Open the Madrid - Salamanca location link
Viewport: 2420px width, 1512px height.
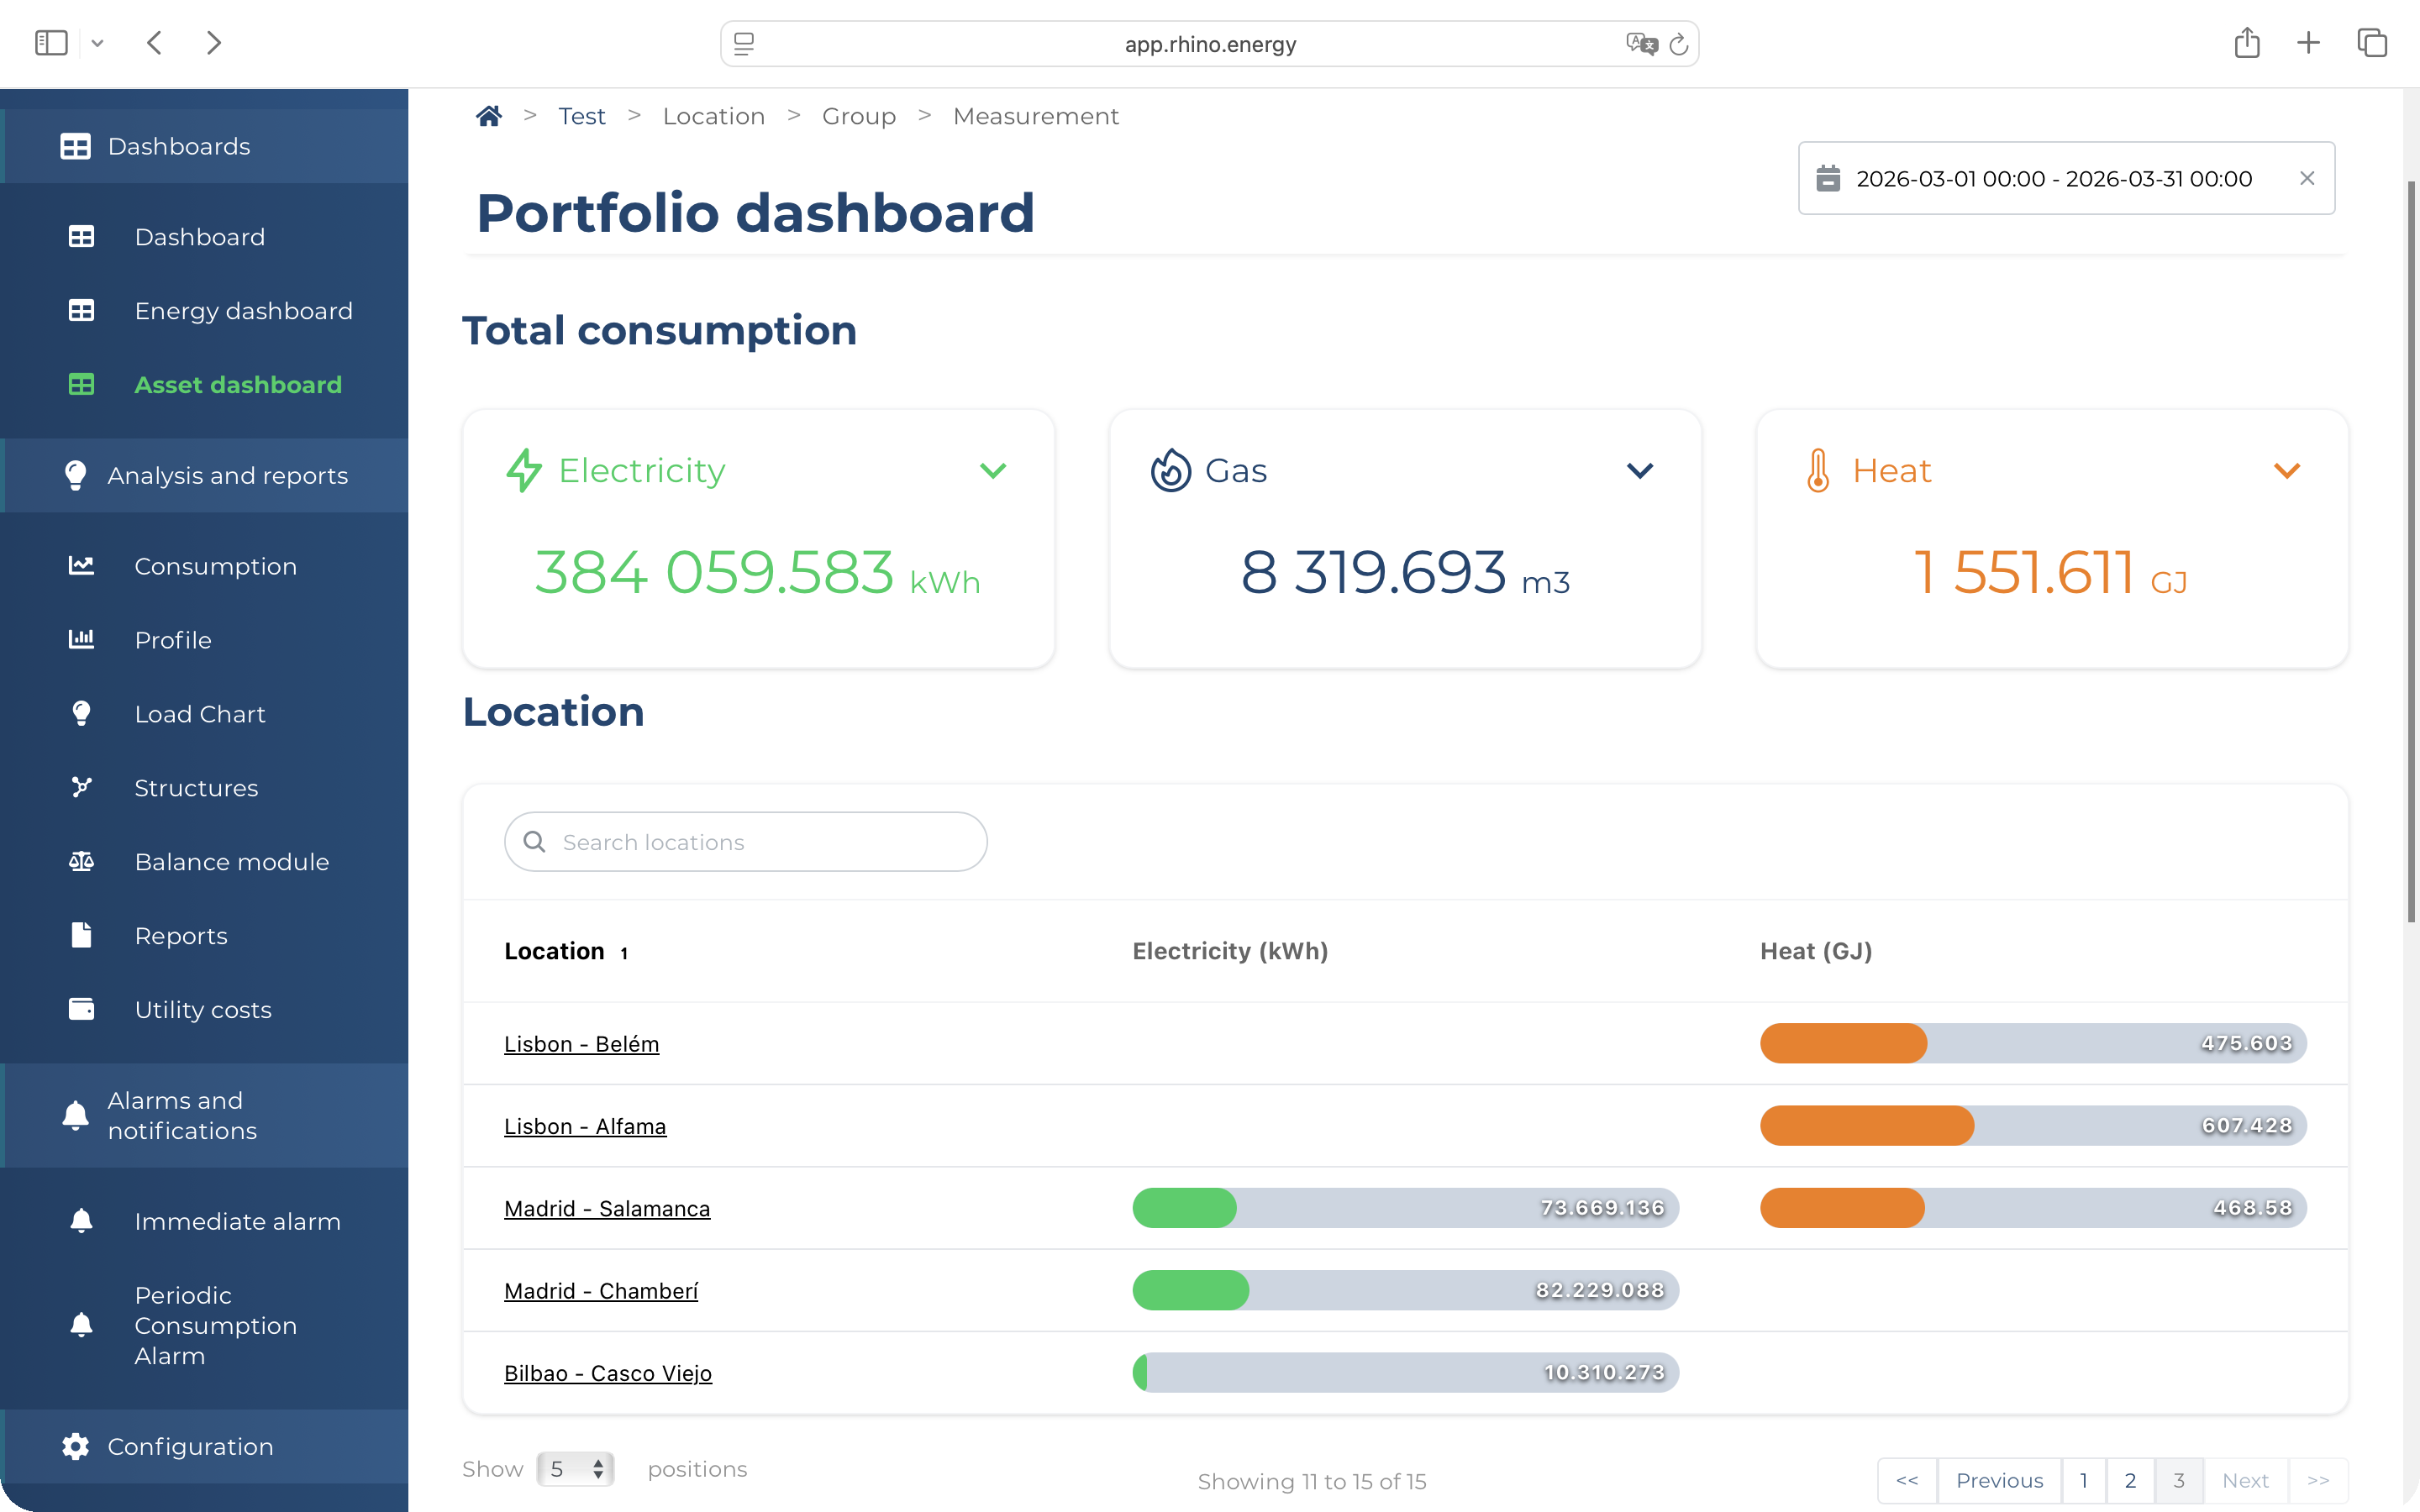tap(607, 1208)
